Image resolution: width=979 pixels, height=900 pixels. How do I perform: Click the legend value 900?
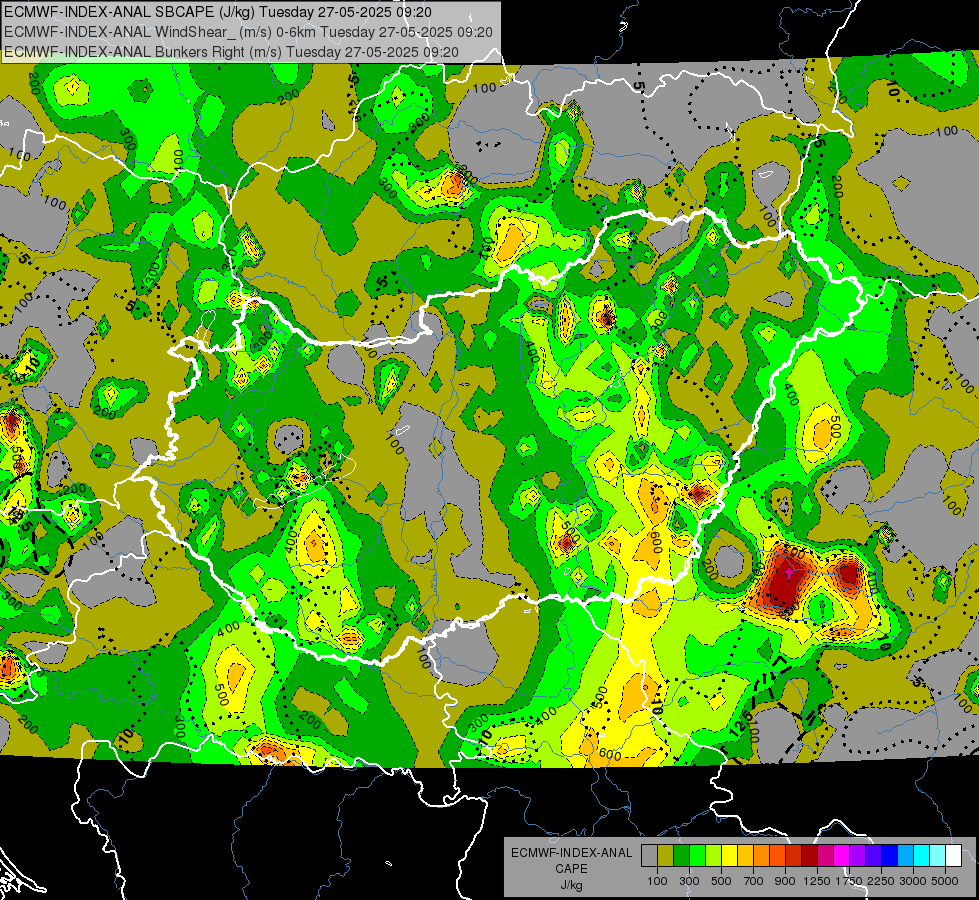(x=785, y=881)
